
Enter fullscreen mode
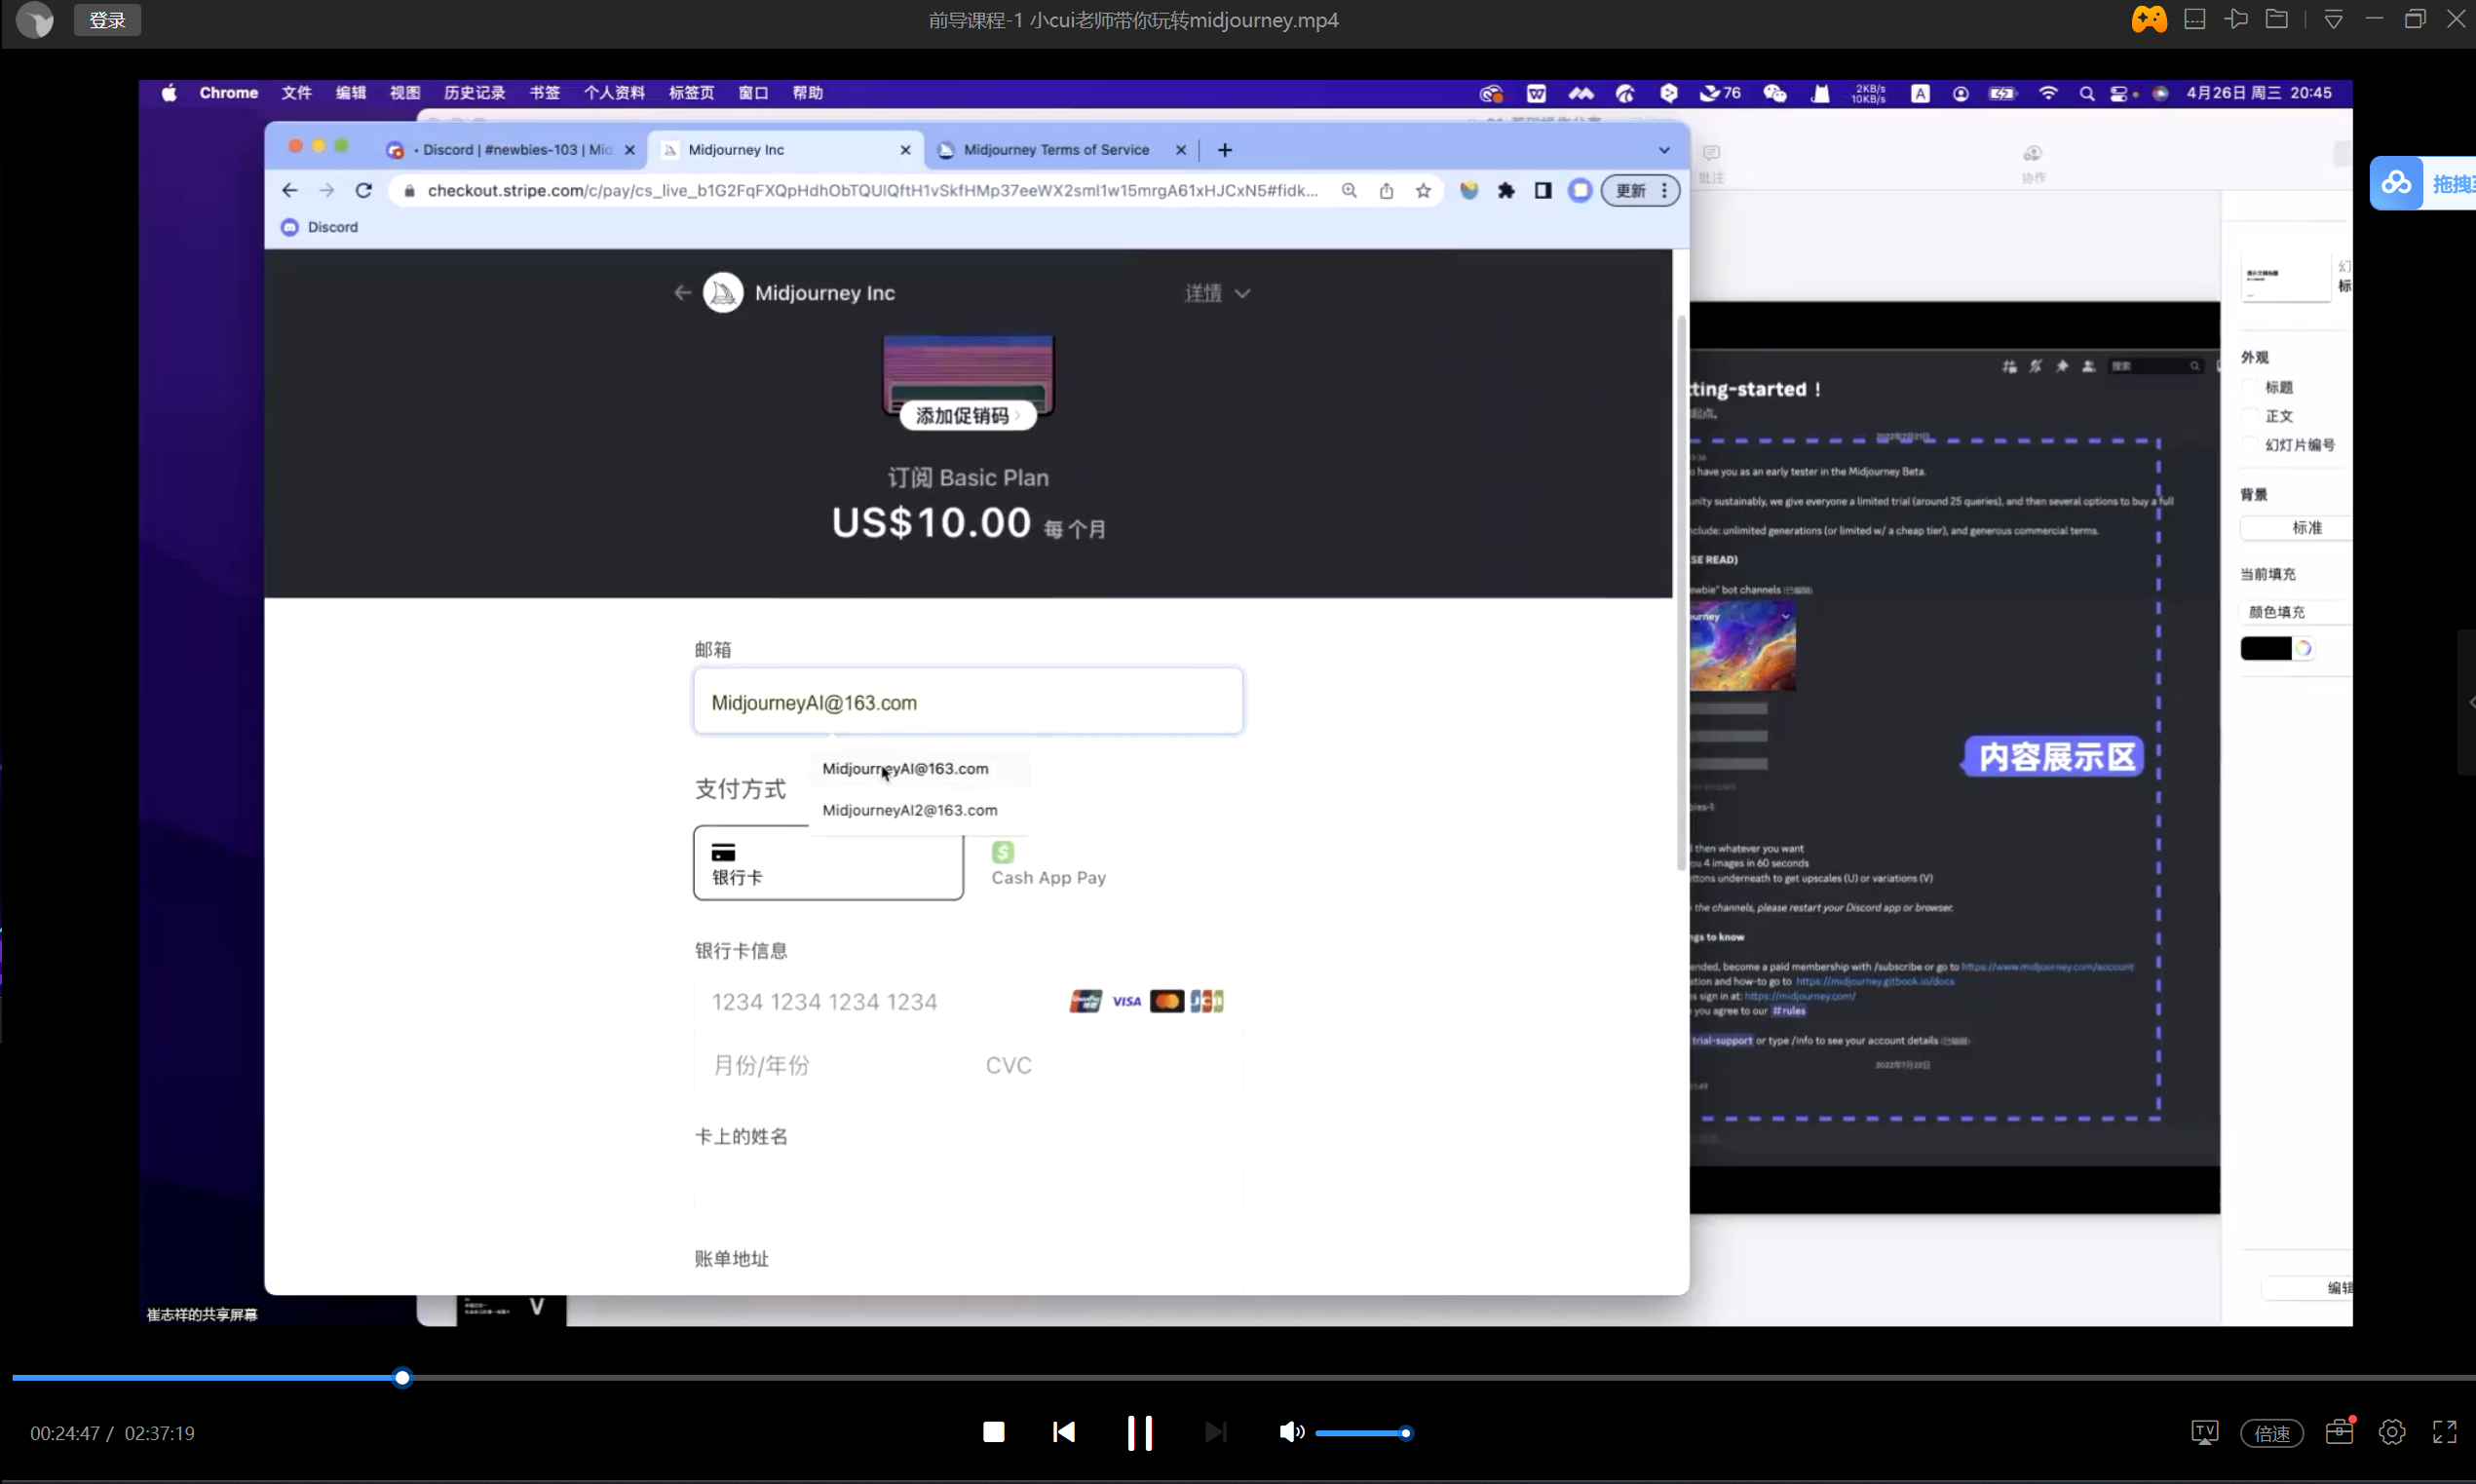2444,1432
